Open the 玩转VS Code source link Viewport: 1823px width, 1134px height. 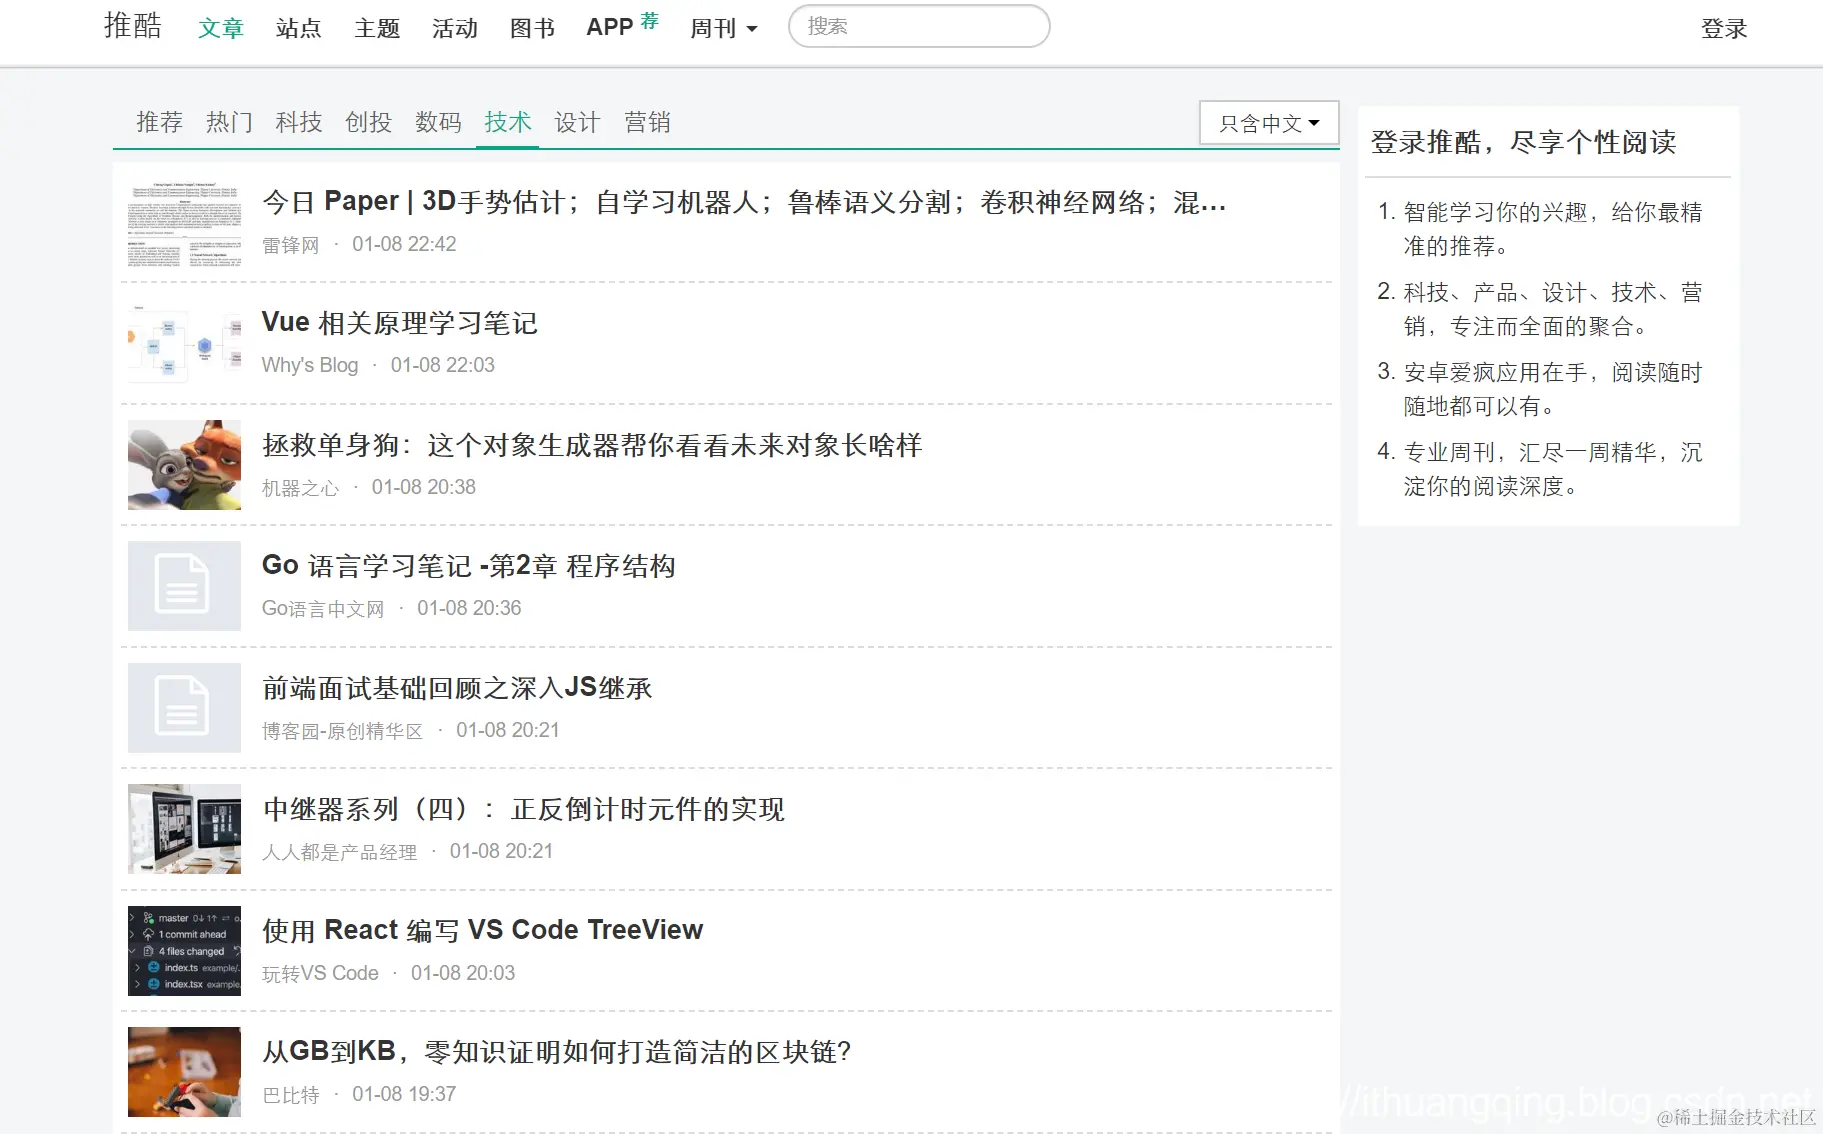(321, 973)
